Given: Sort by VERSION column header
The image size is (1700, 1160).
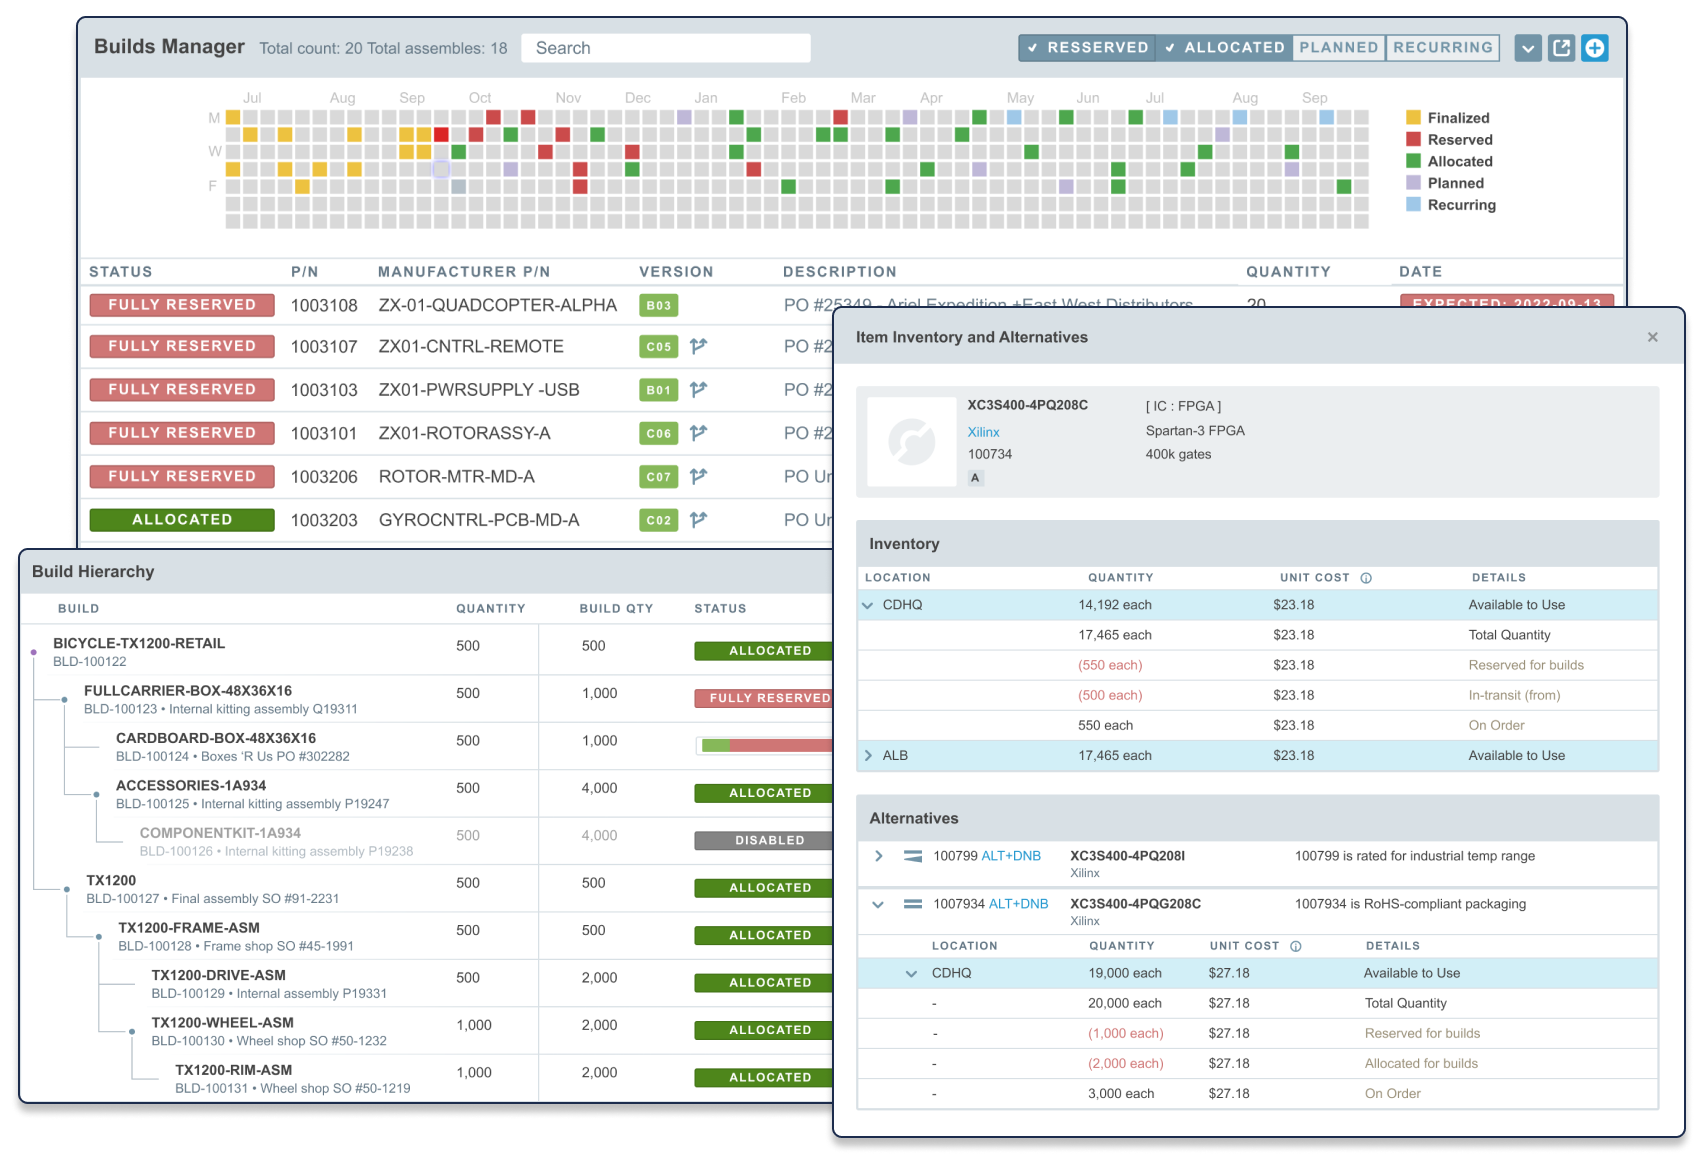Looking at the screenshot, I should pyautogui.click(x=676, y=272).
